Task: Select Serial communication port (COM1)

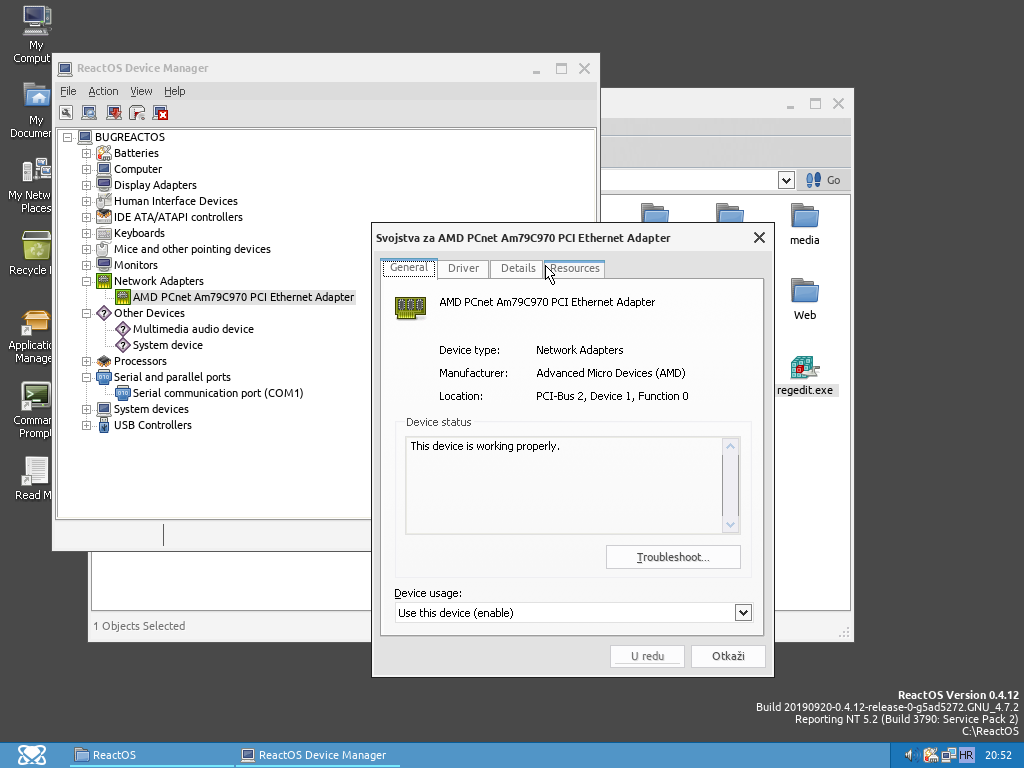Action: tap(218, 393)
